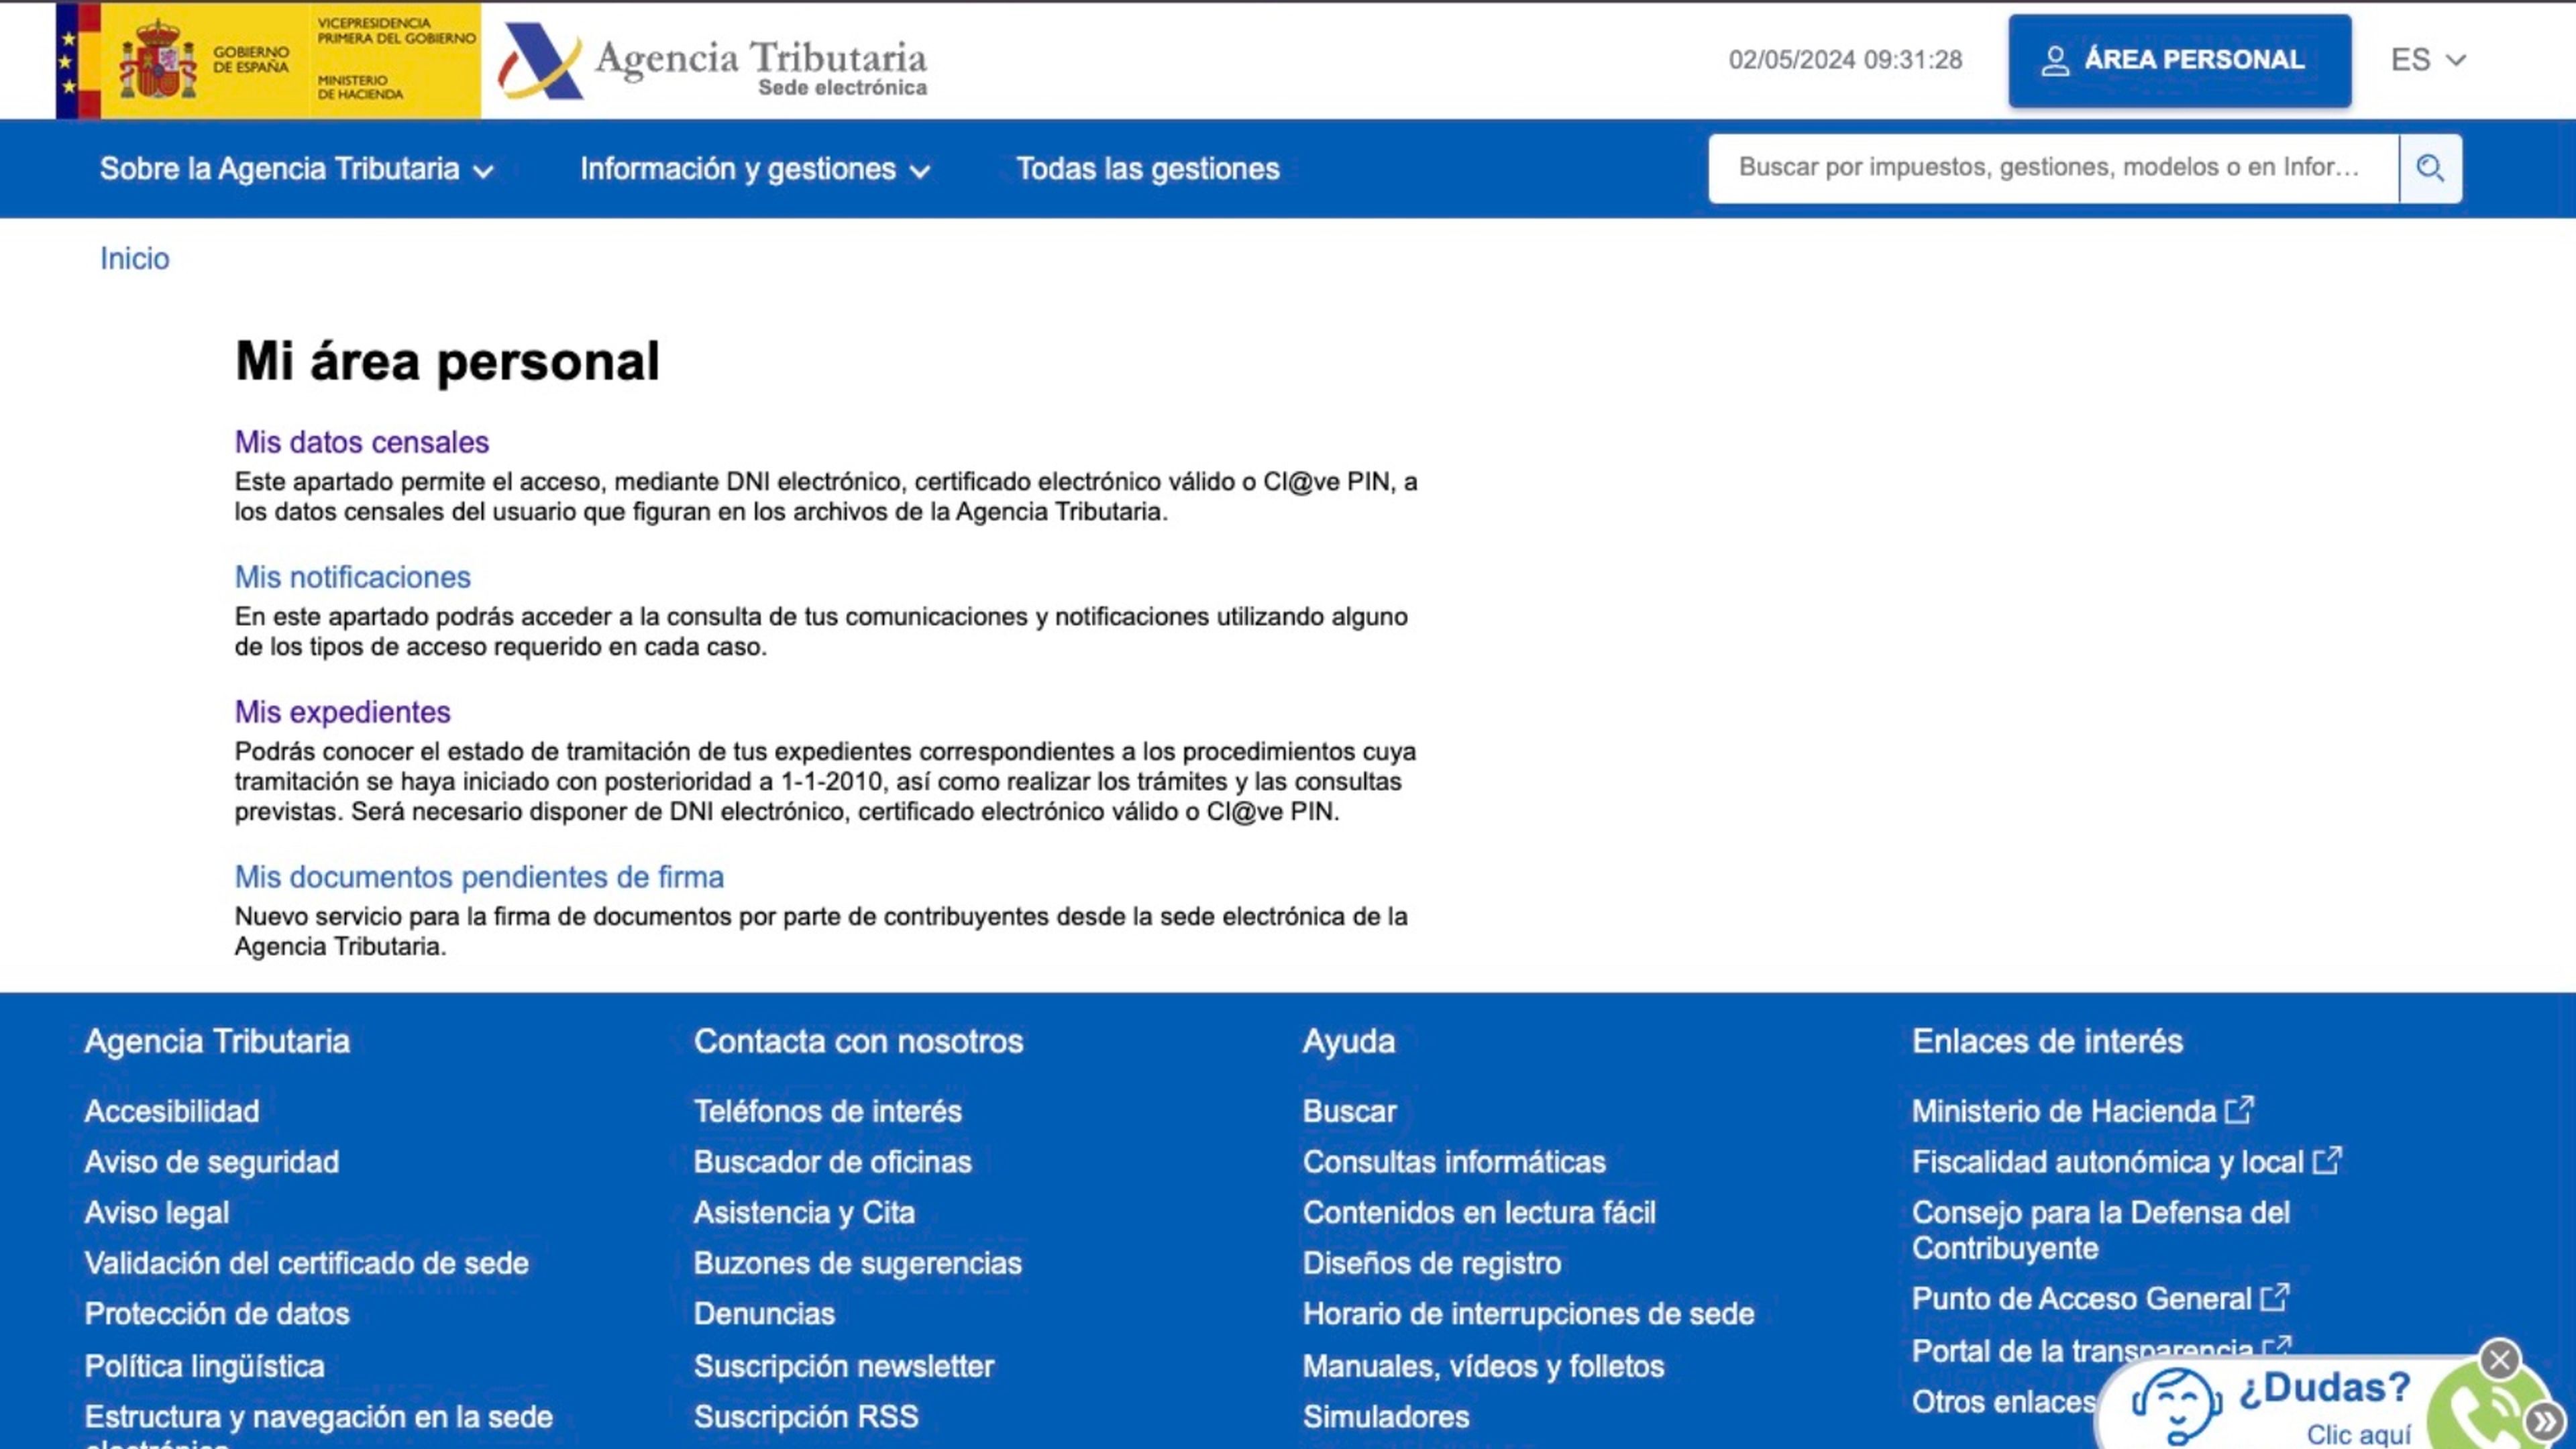2576x1449 pixels.
Task: Open Manuales, vídeos y folletos
Action: (x=1483, y=1366)
